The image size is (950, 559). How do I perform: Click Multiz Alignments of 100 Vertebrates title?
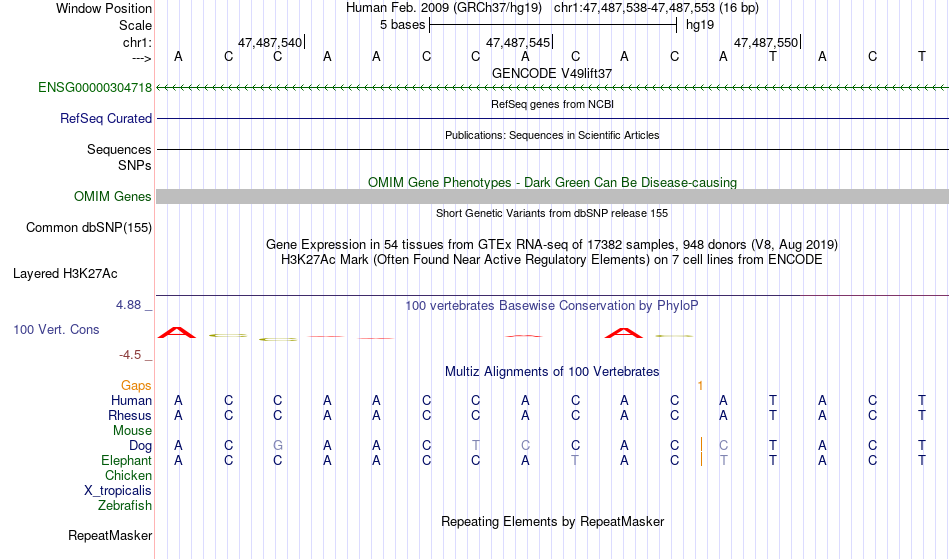coord(552,372)
